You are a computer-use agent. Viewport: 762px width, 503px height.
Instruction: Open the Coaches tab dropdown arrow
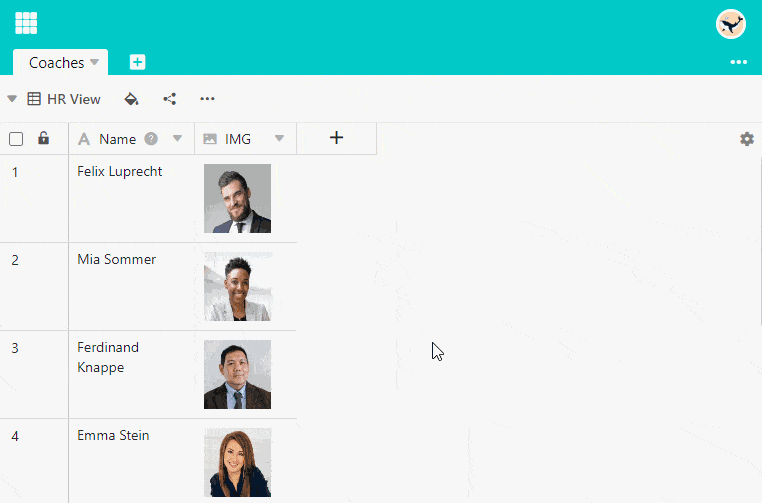click(95, 62)
